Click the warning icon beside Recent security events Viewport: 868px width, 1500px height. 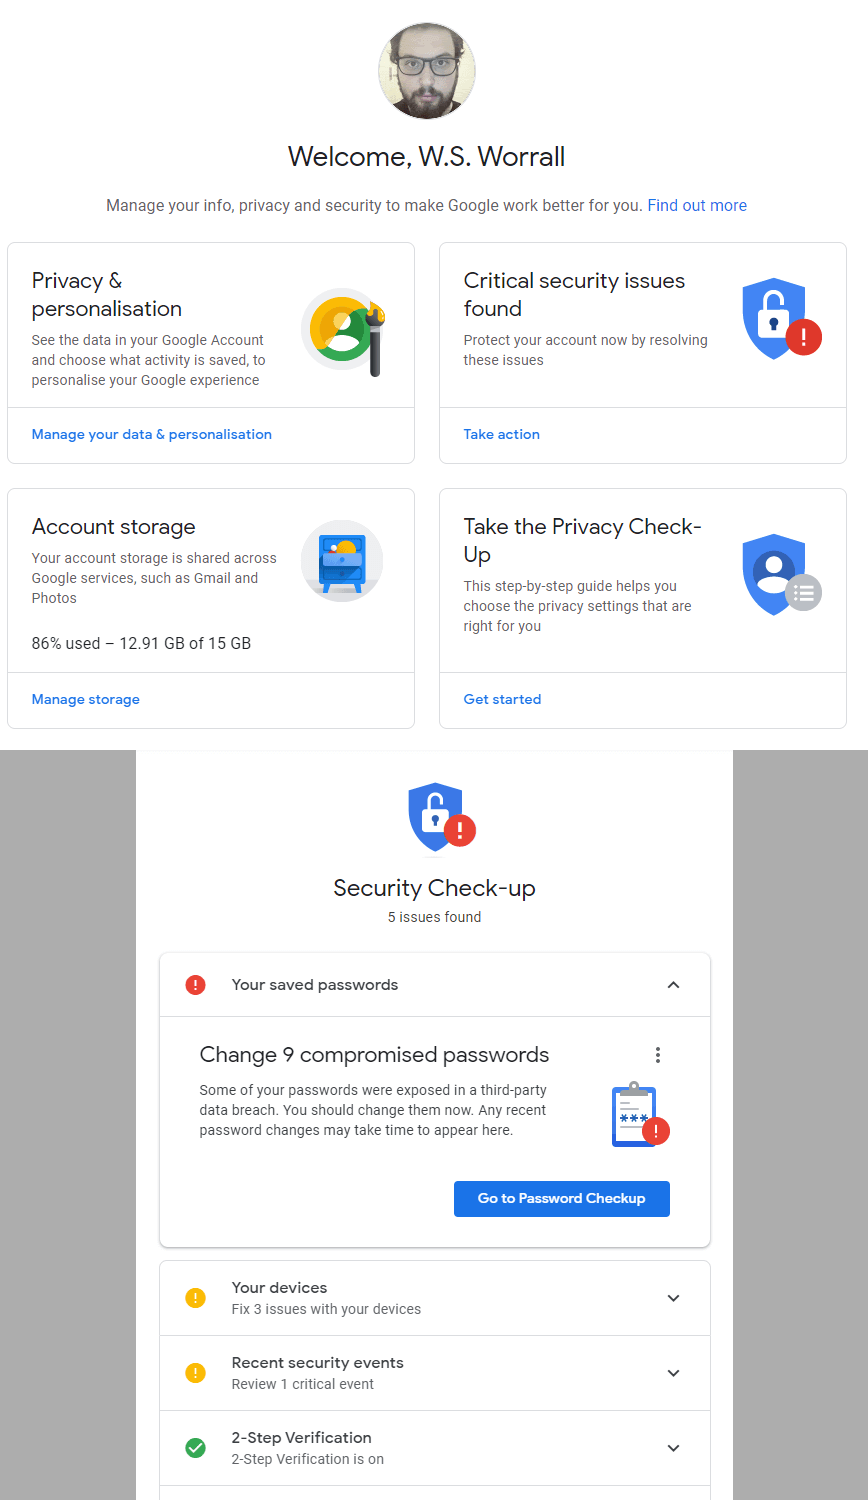195,1371
